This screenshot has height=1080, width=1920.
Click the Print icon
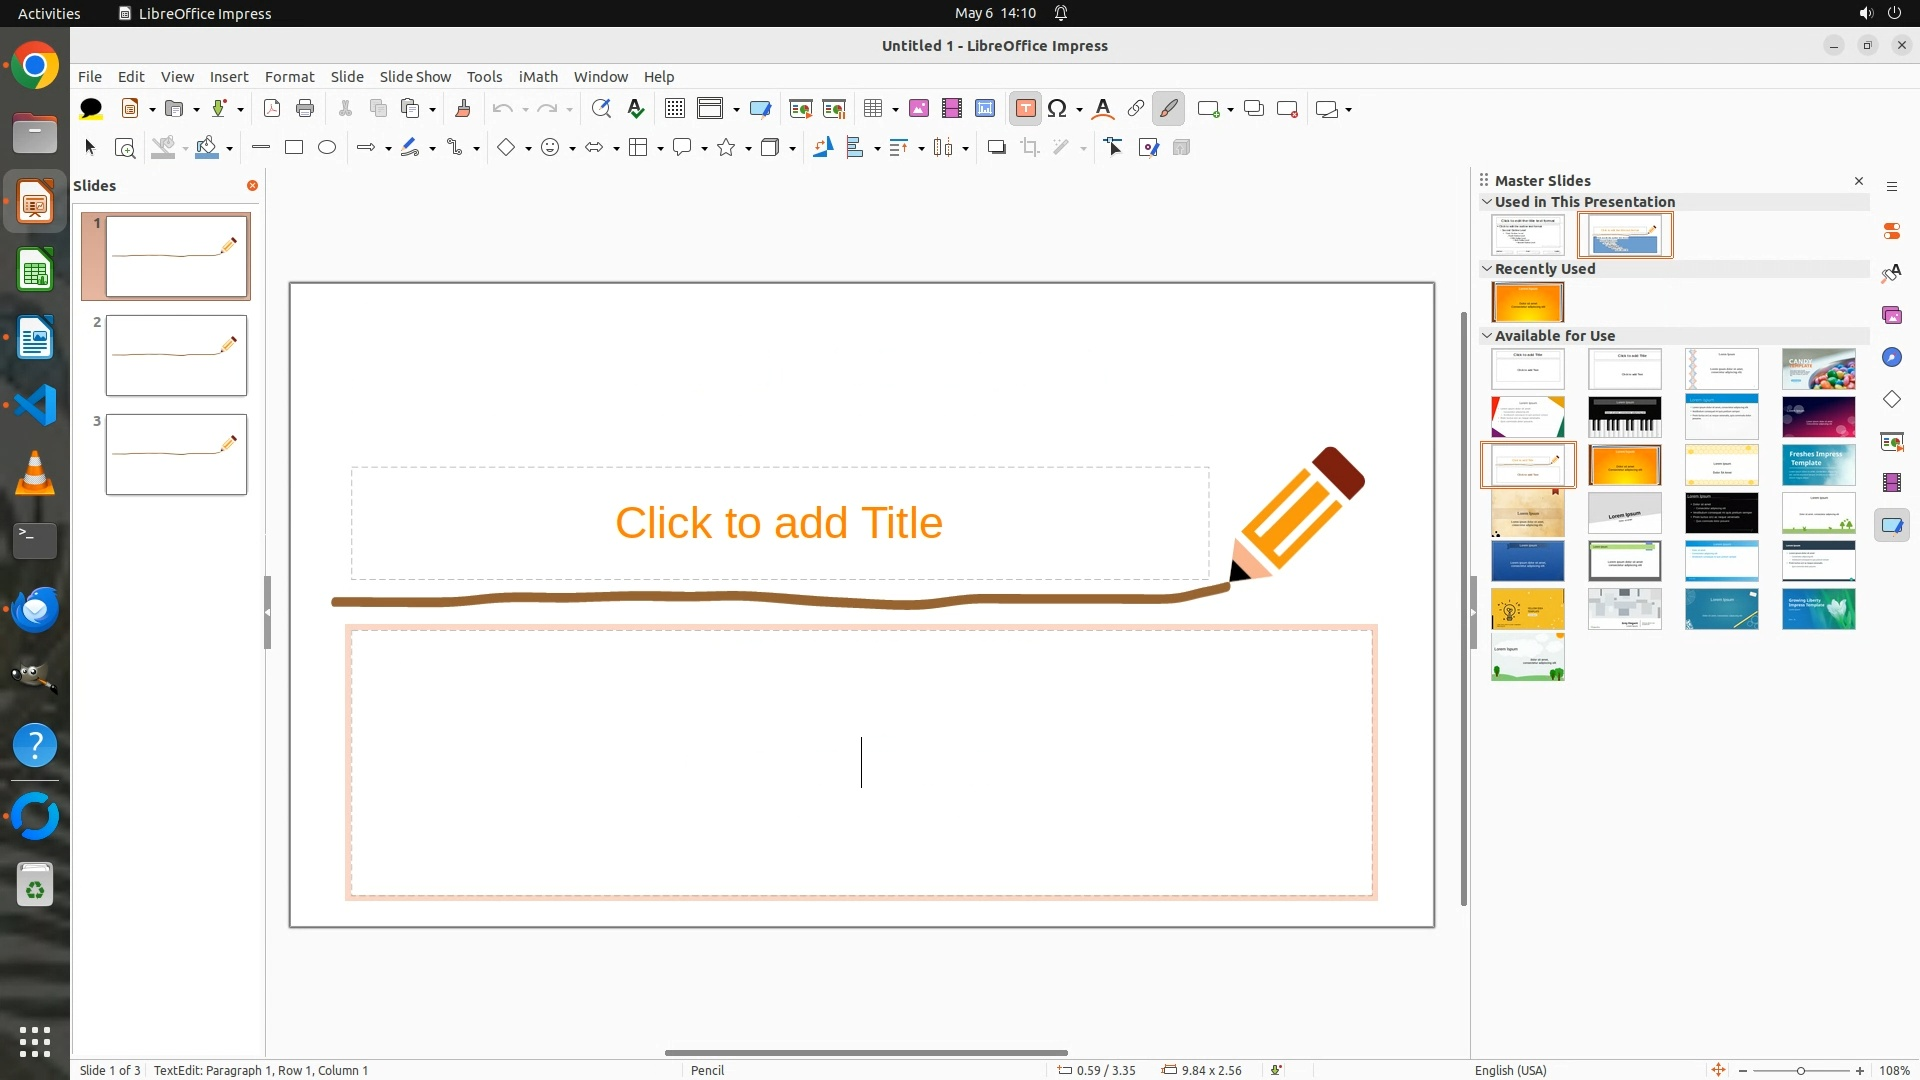(305, 109)
